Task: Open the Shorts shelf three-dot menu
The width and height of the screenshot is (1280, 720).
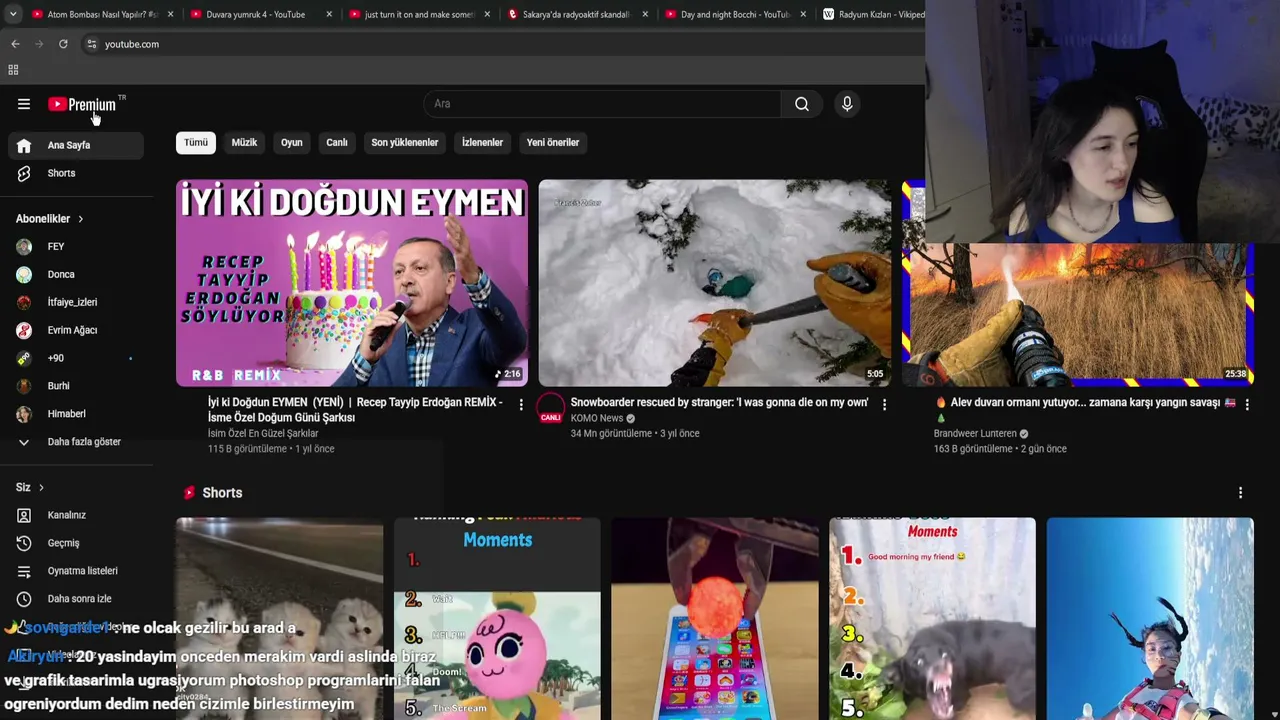Action: point(1240,493)
